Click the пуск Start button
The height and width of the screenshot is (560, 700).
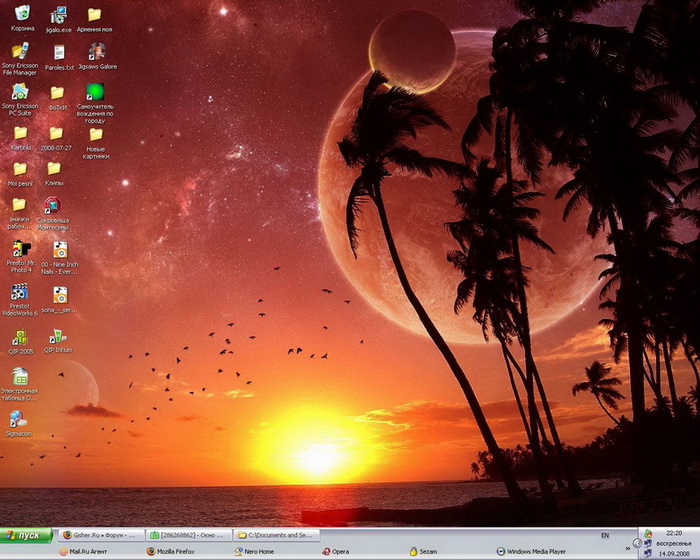tap(26, 536)
